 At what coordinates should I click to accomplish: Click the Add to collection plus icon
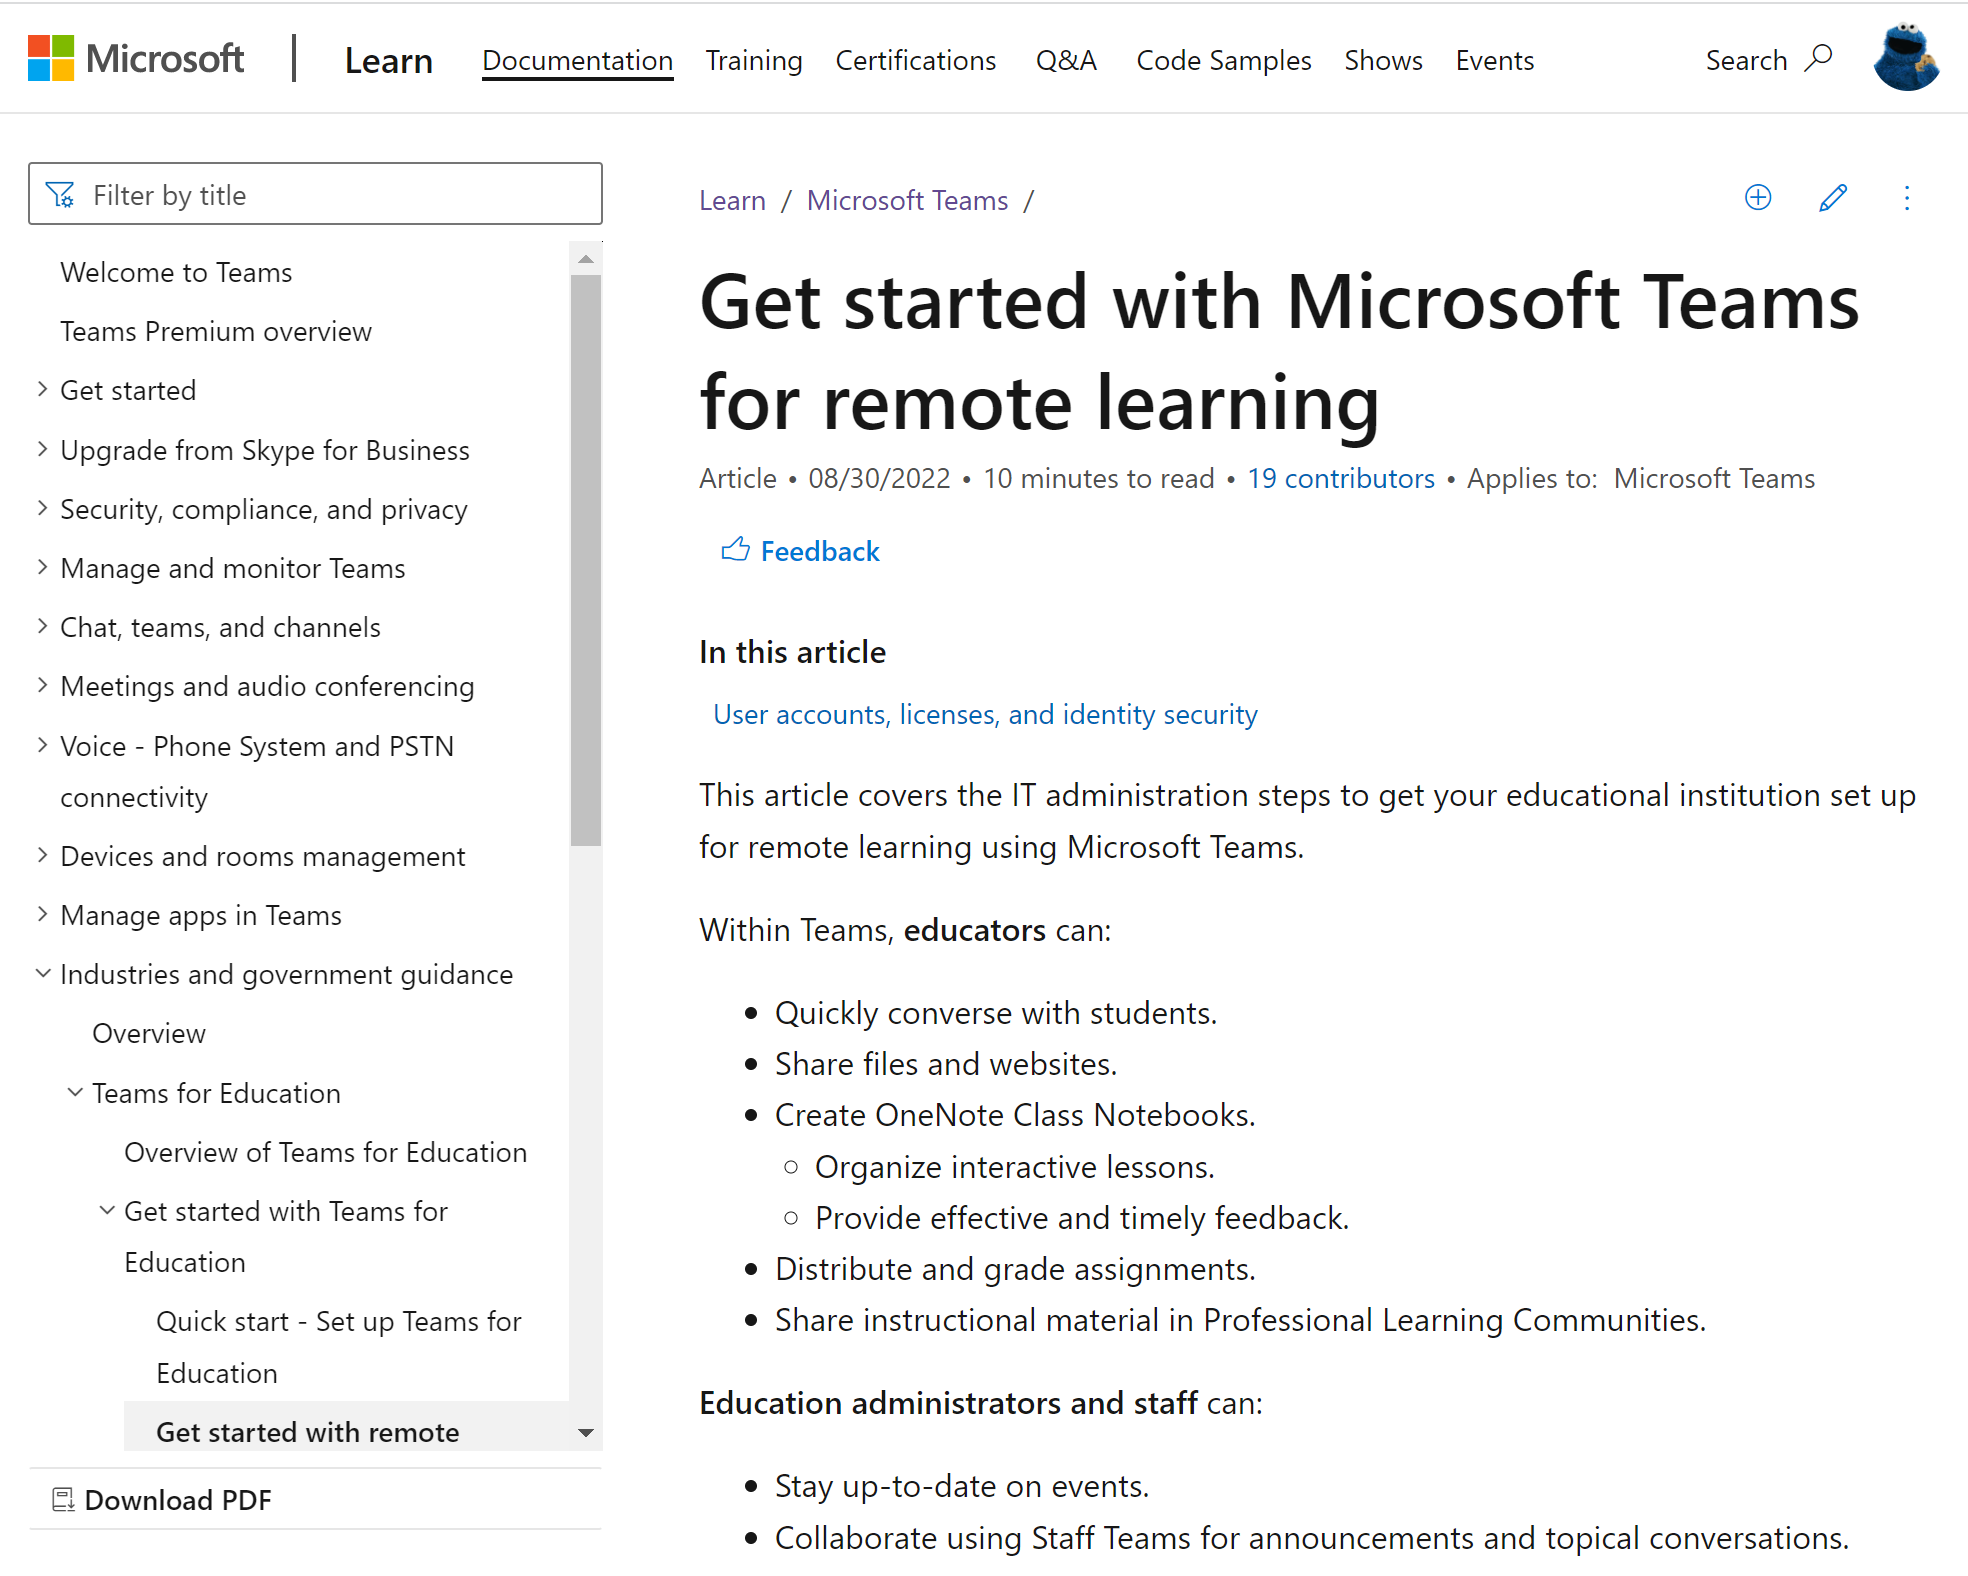coord(1759,198)
